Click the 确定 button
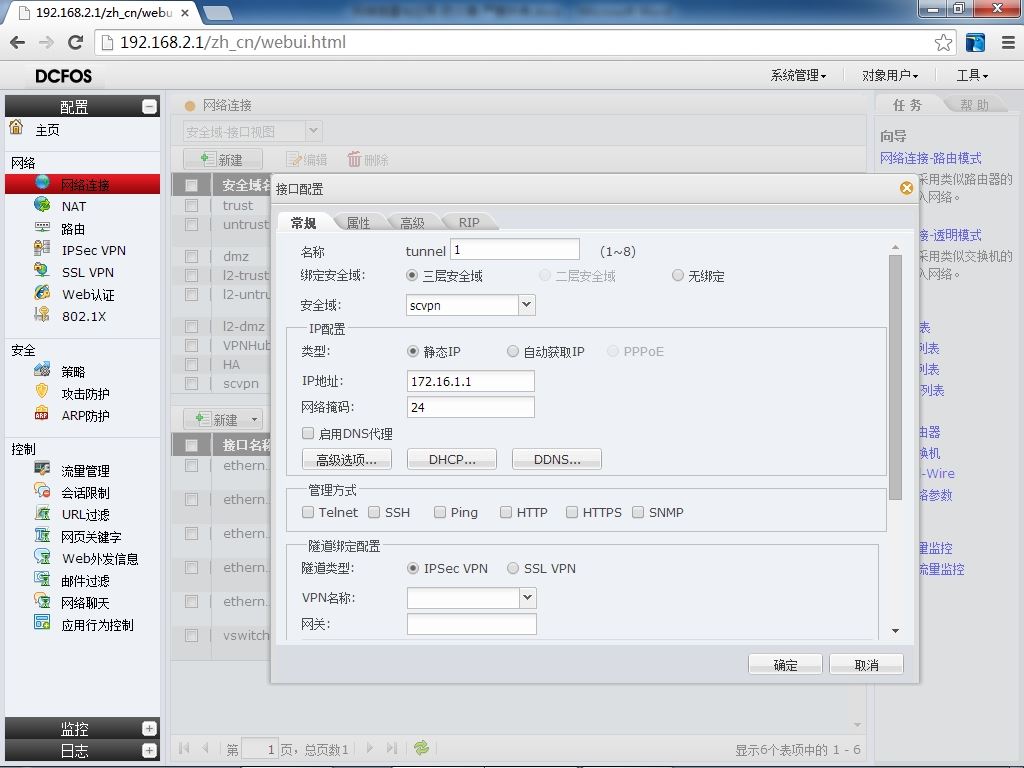The width and height of the screenshot is (1024, 768). click(x=785, y=665)
